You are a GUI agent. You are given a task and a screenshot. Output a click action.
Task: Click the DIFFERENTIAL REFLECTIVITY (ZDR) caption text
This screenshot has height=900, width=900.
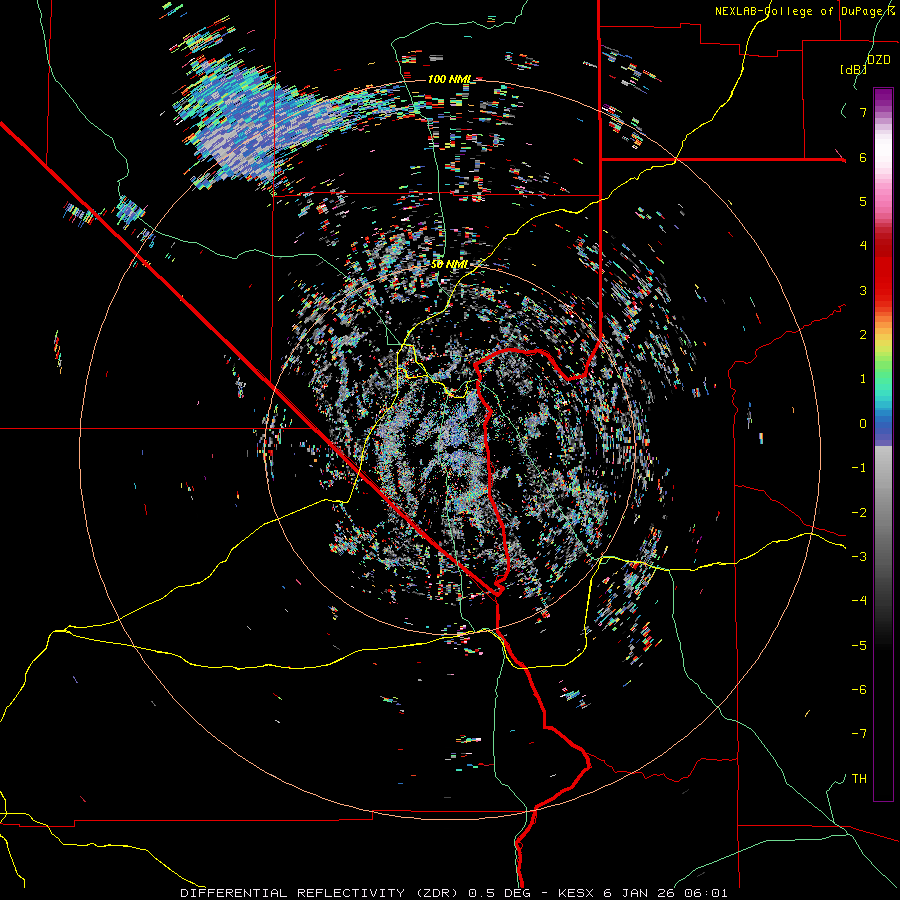click(x=321, y=893)
